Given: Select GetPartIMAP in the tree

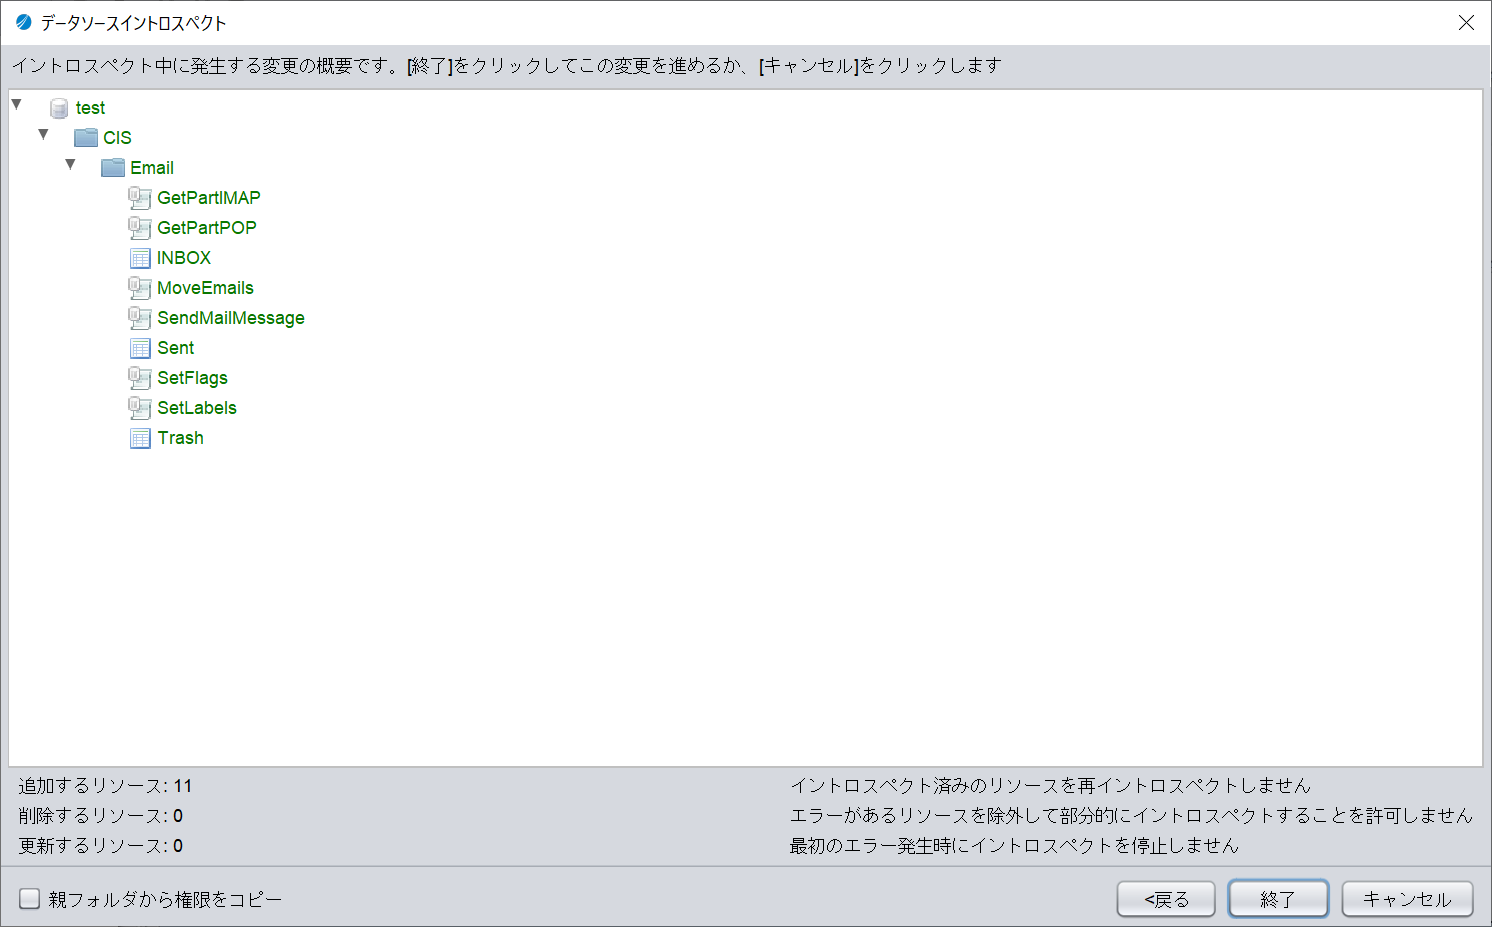Looking at the screenshot, I should click(x=209, y=198).
